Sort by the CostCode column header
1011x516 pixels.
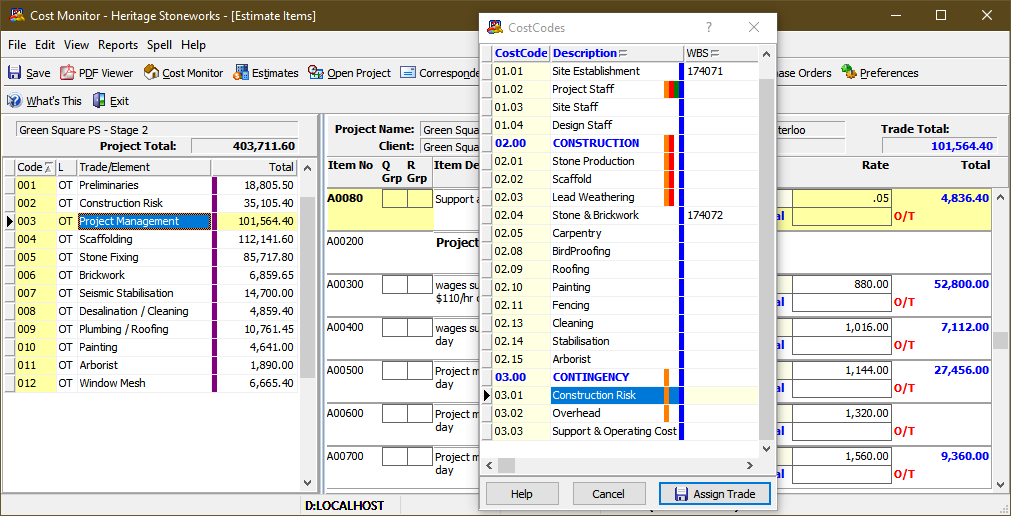521,53
